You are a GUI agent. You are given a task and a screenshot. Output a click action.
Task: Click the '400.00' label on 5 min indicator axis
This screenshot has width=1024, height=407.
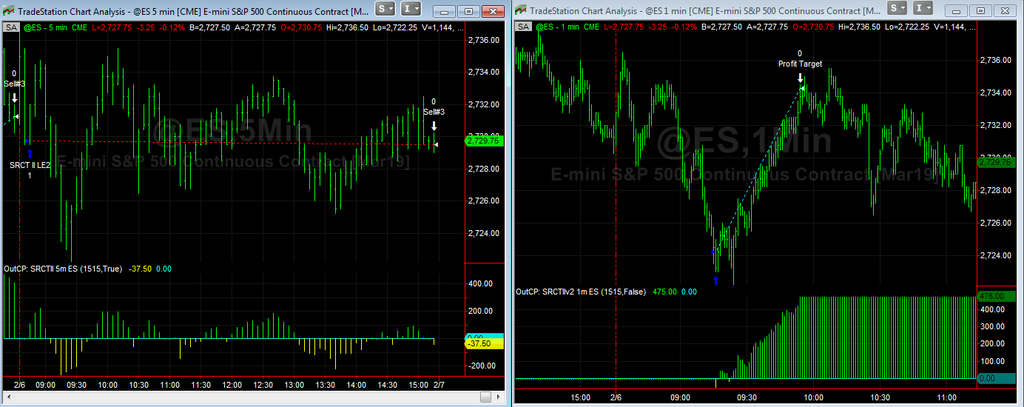pyautogui.click(x=479, y=284)
